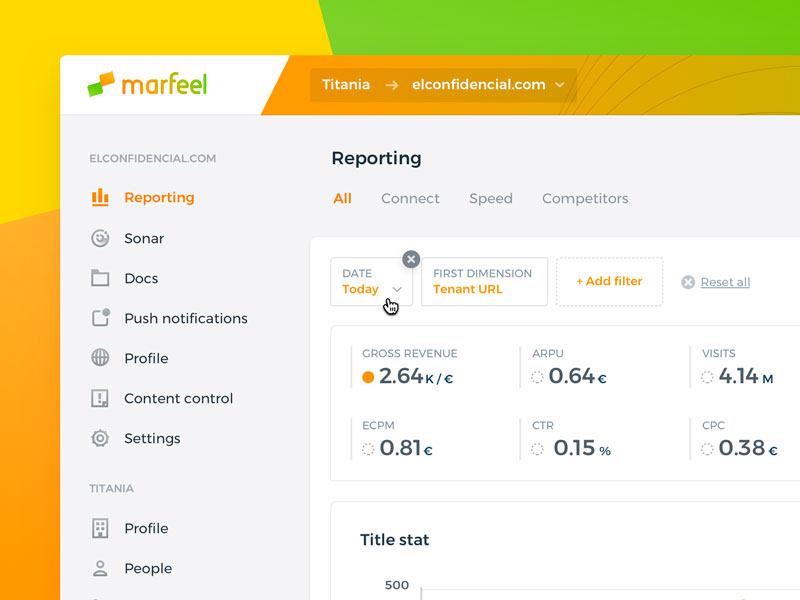
Task: Switch to the Connect tab
Action: [410, 198]
